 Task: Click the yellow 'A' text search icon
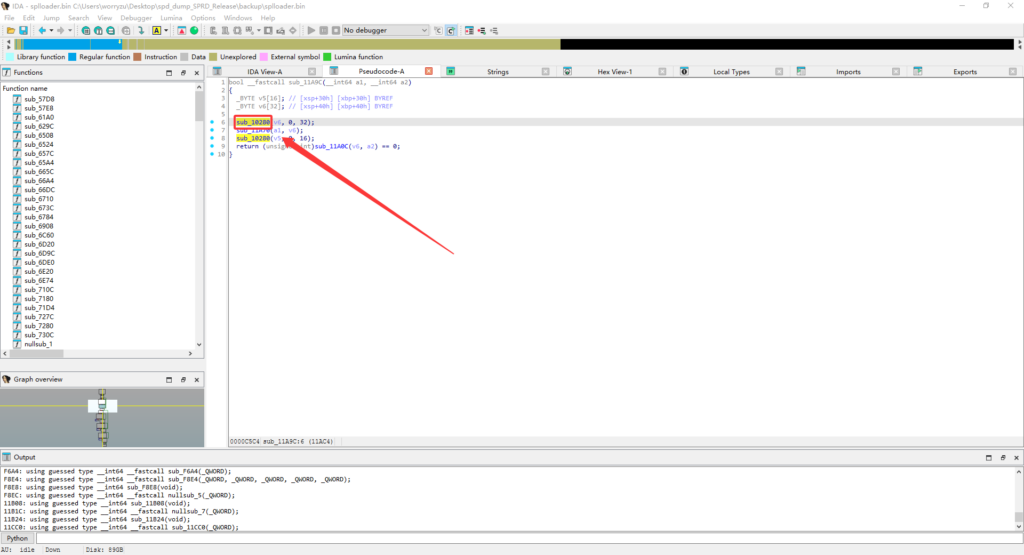[157, 31]
